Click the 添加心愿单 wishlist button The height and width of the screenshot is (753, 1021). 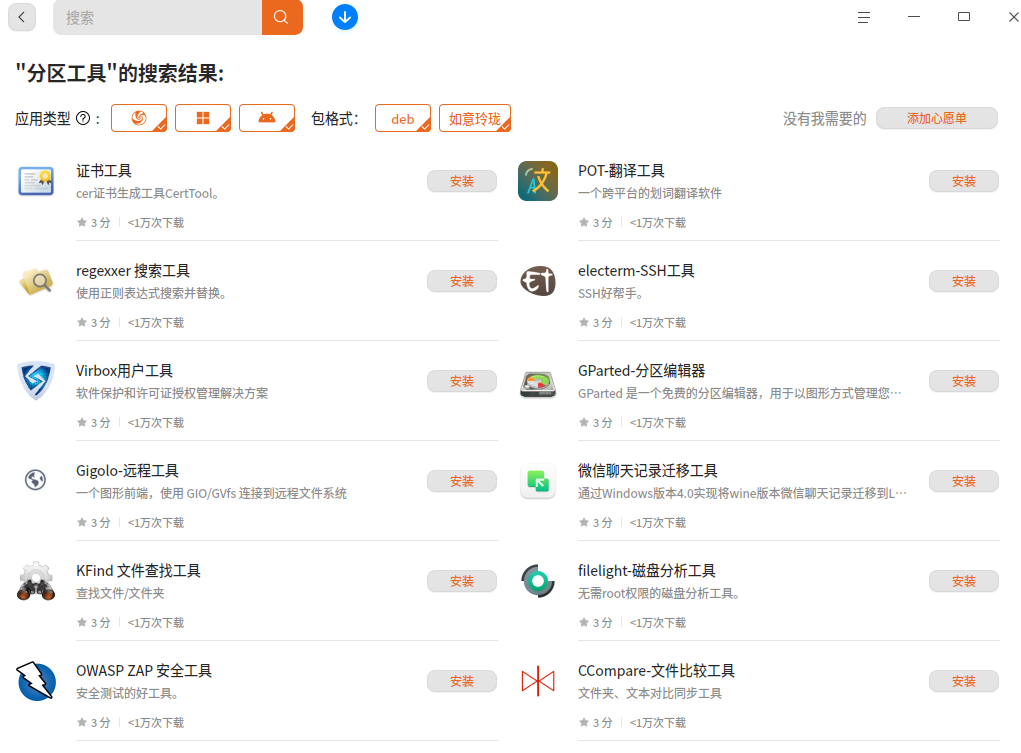936,119
